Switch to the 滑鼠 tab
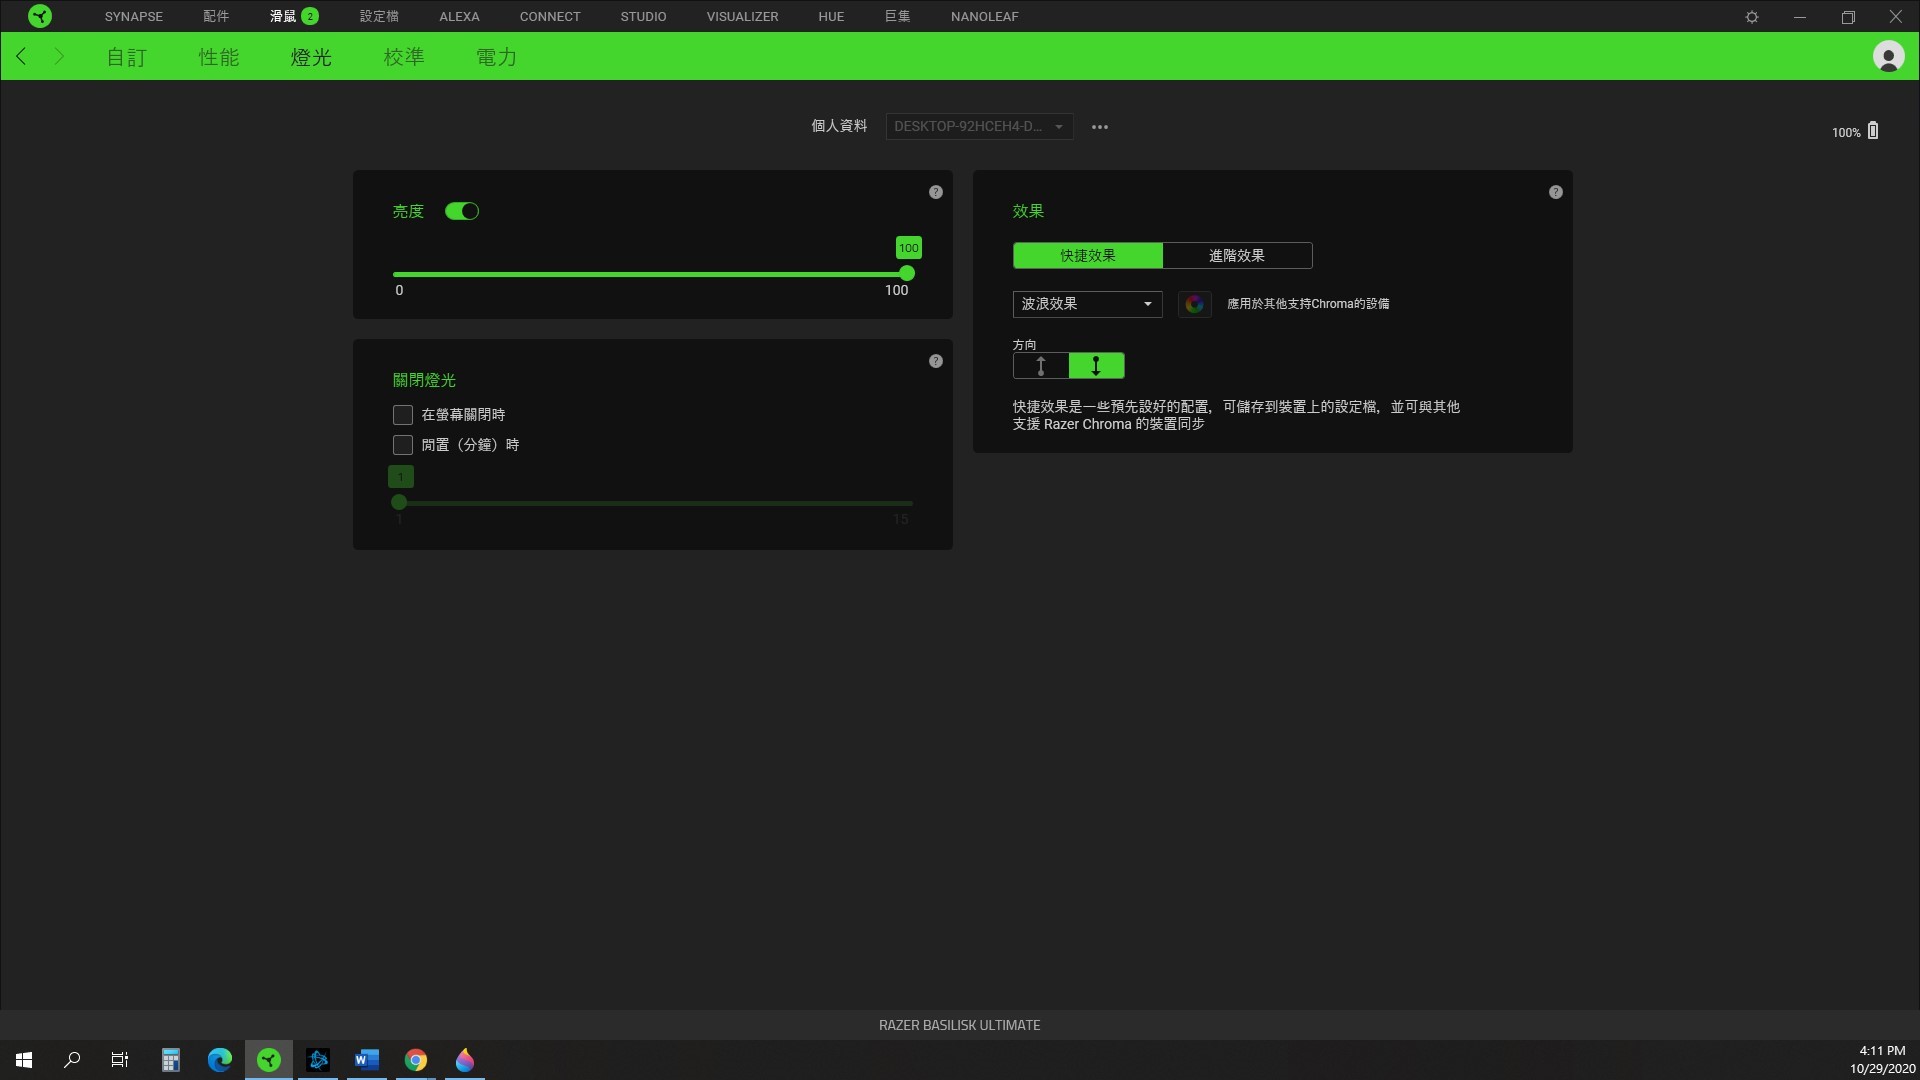This screenshot has width=1920, height=1080. coord(283,16)
